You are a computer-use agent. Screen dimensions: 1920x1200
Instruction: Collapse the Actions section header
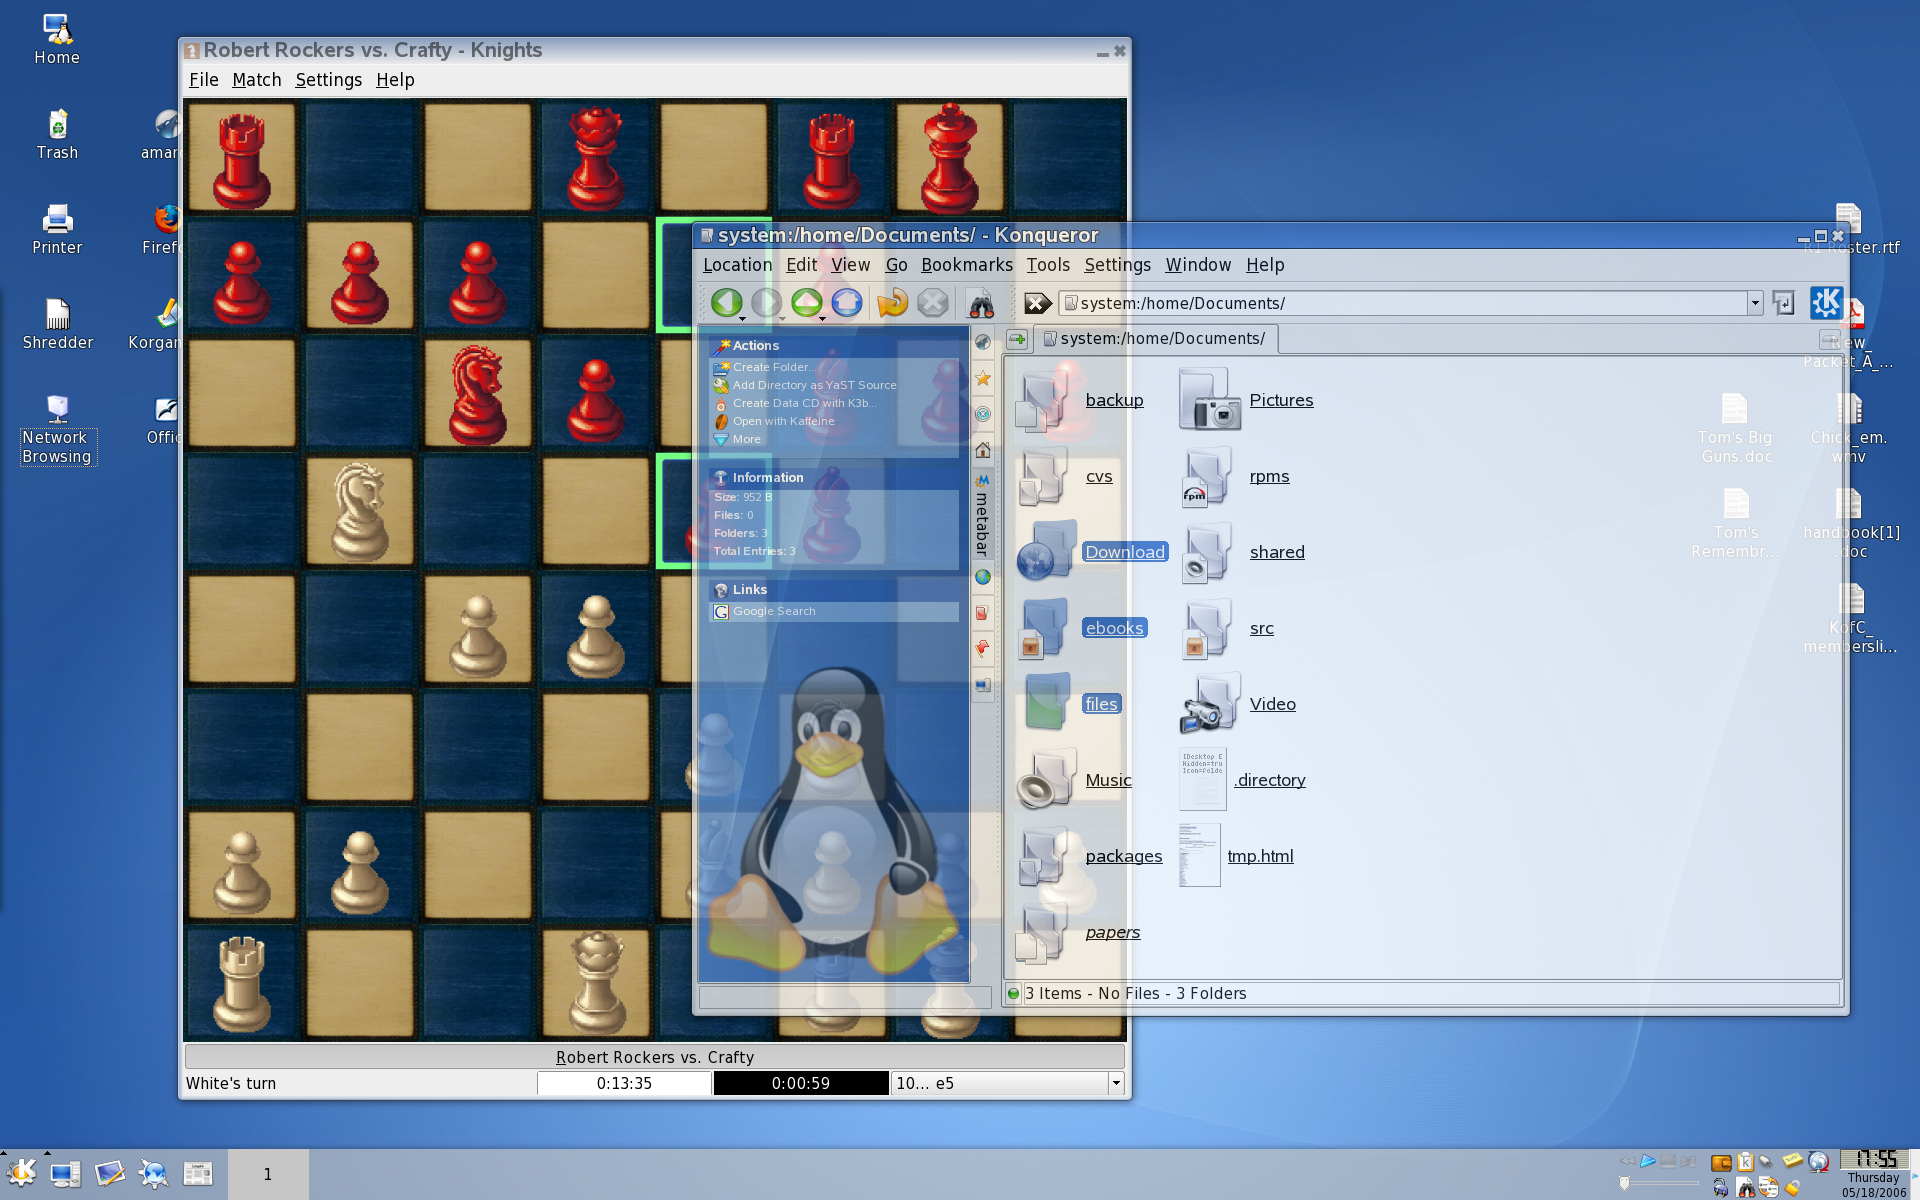coord(834,345)
